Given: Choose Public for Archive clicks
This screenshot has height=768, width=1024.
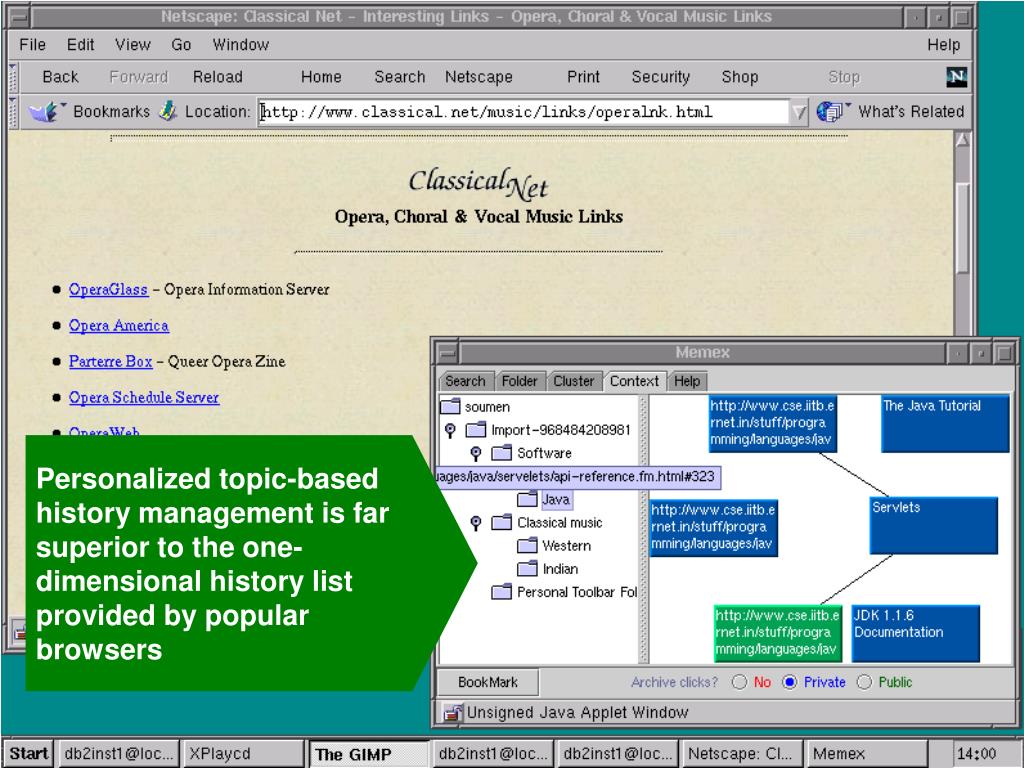Looking at the screenshot, I should (864, 682).
